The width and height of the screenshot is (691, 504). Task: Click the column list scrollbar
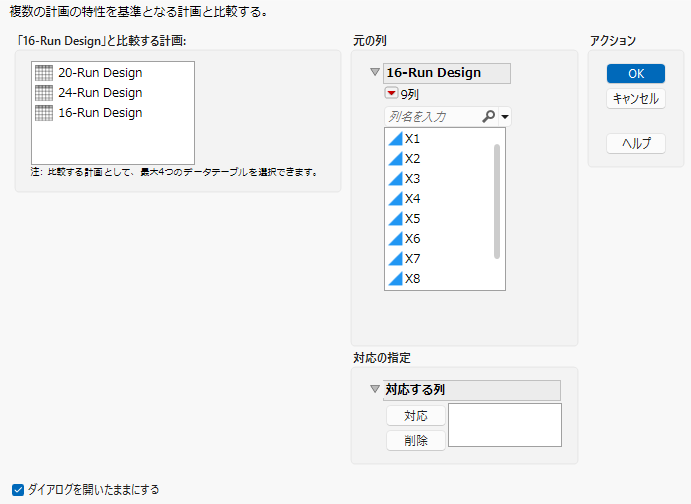(x=497, y=201)
